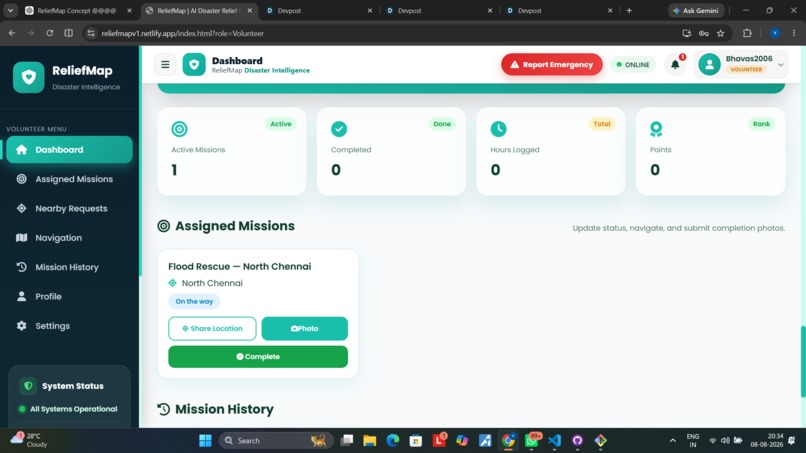Click the Assigned Missions section heading icon

tap(163, 226)
